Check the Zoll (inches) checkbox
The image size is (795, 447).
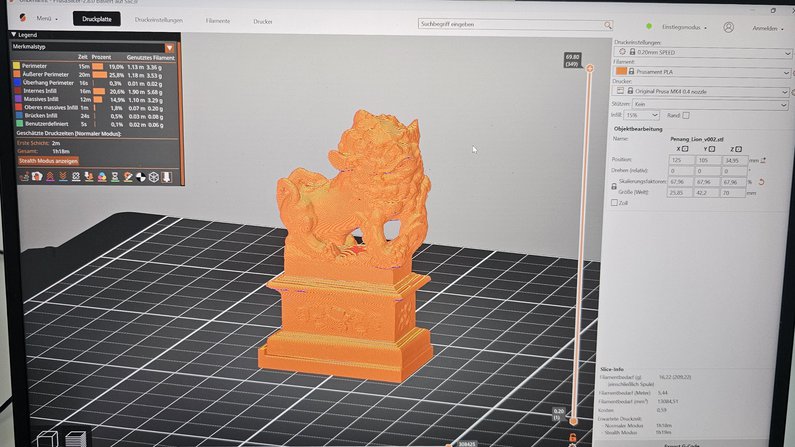pos(614,203)
